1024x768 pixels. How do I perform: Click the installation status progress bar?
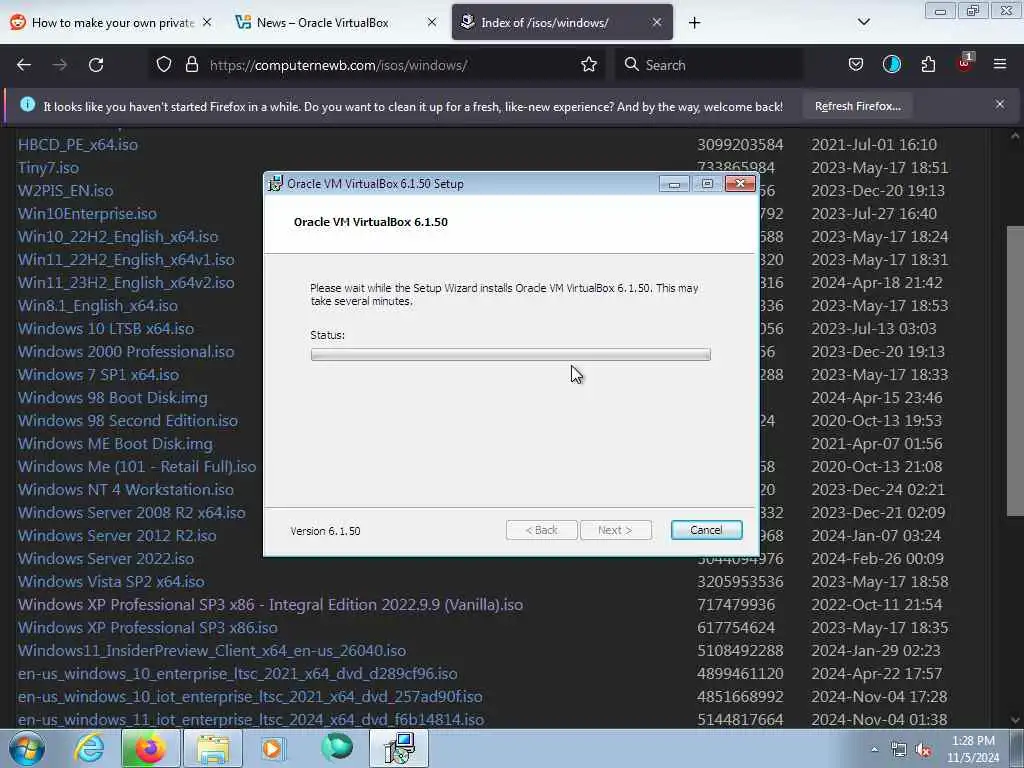point(511,354)
